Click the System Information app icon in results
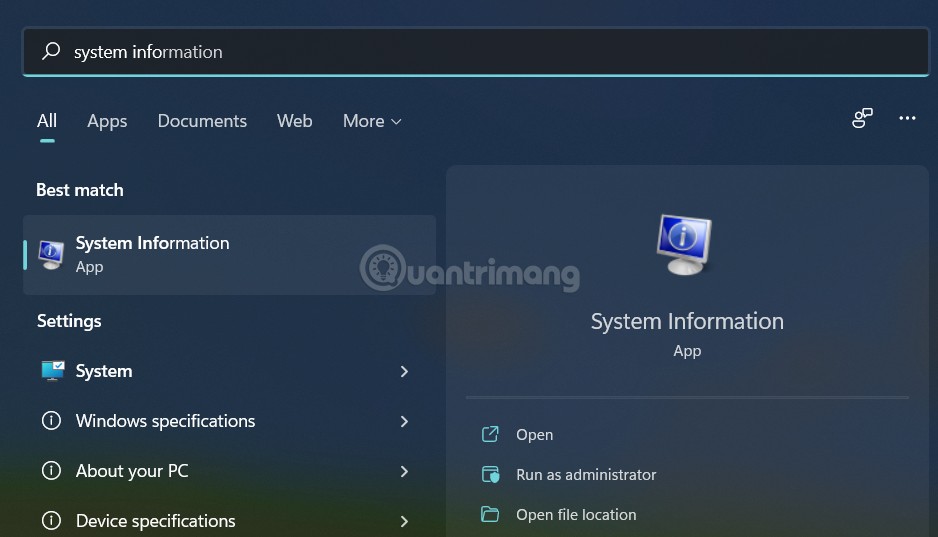938x537 pixels. pyautogui.click(x=51, y=255)
